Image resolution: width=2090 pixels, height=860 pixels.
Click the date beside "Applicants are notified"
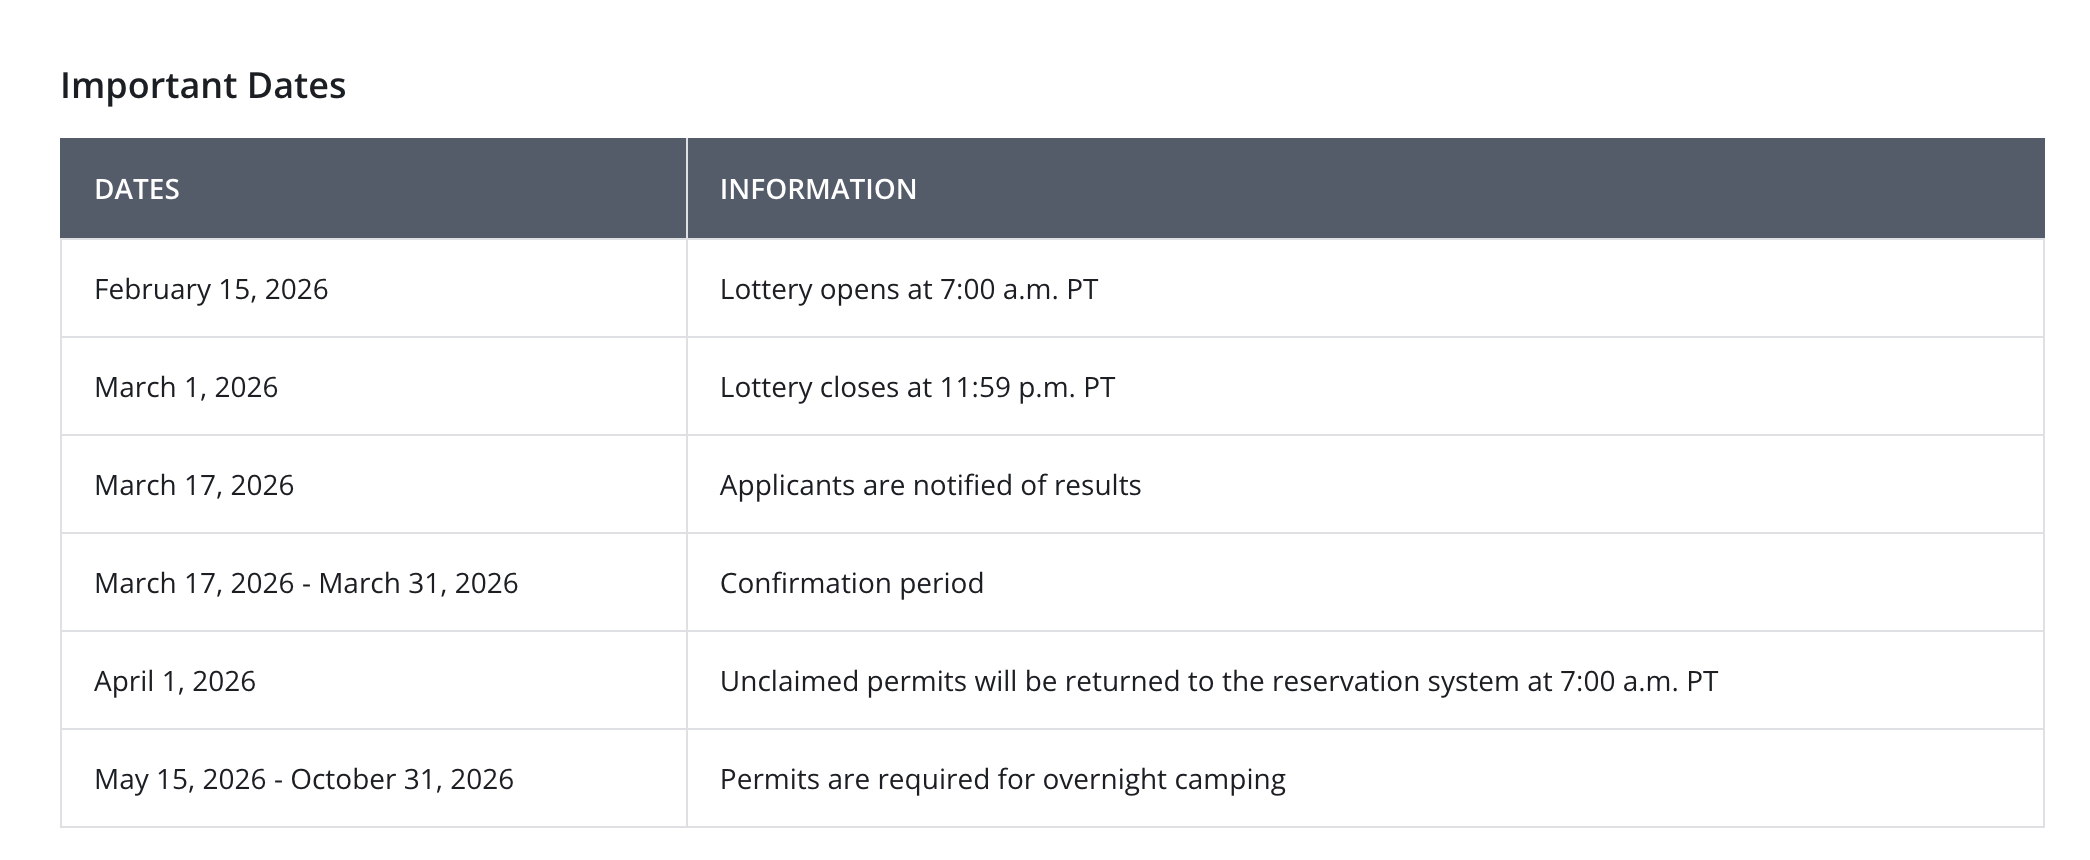pyautogui.click(x=194, y=485)
